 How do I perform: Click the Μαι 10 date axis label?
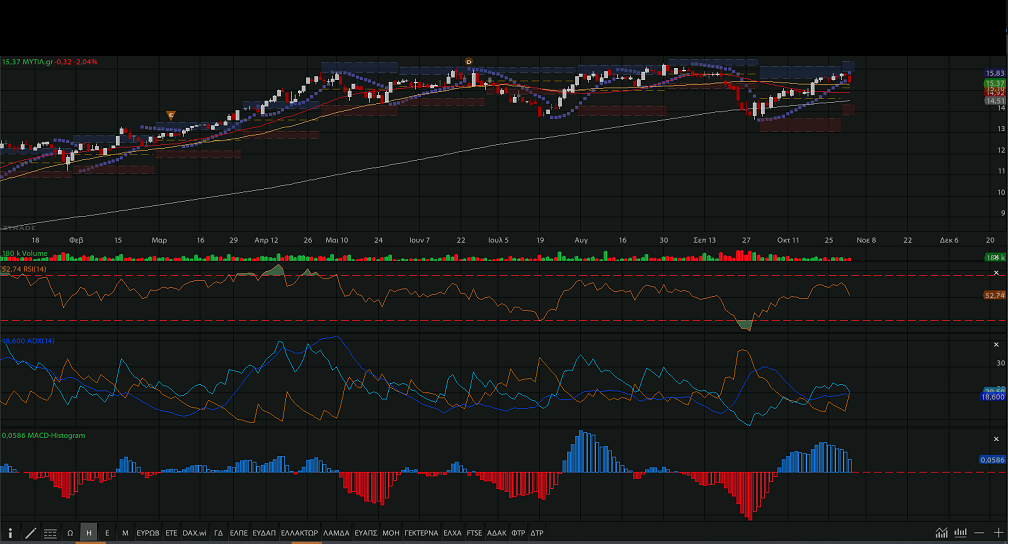click(x=336, y=240)
